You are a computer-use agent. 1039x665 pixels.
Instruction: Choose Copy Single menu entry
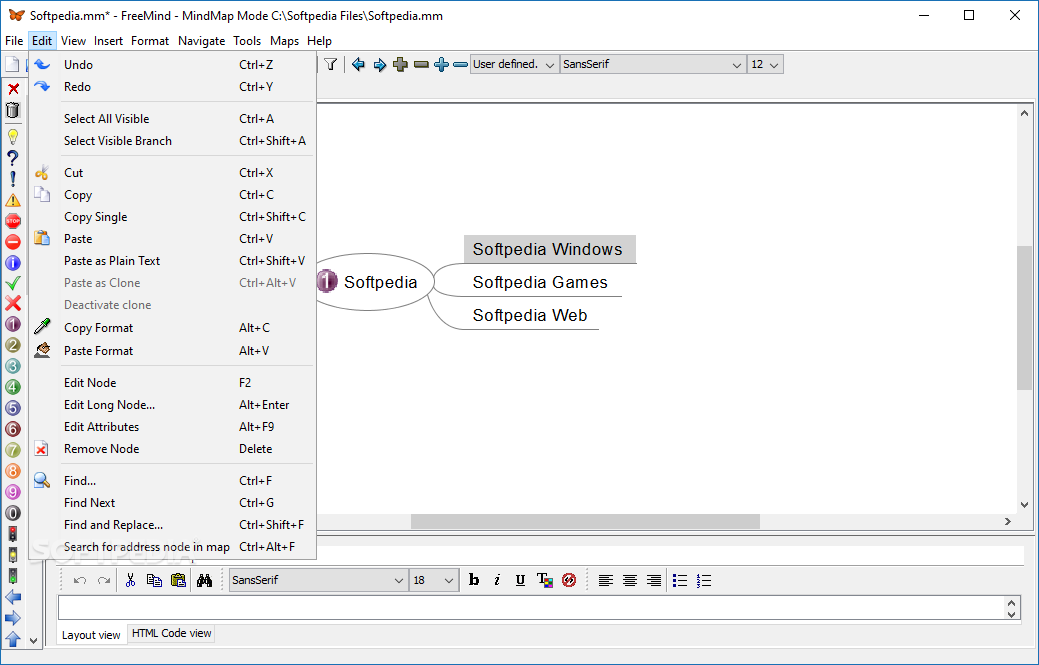(172, 217)
